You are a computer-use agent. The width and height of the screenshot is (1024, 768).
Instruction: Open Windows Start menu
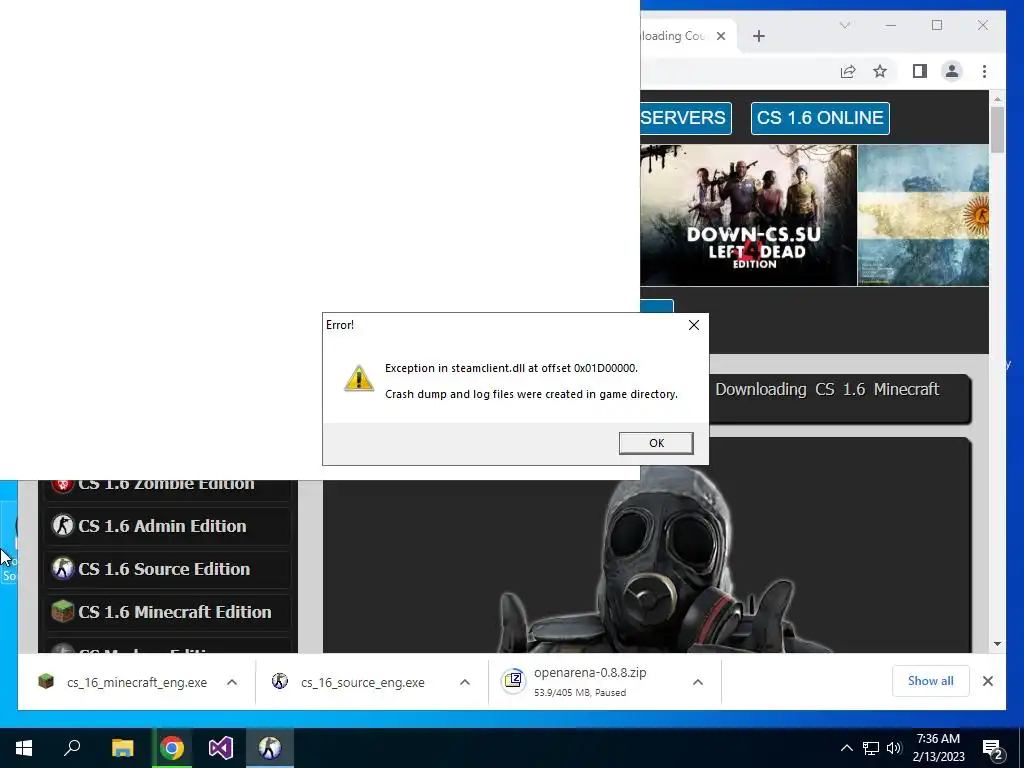[24, 748]
